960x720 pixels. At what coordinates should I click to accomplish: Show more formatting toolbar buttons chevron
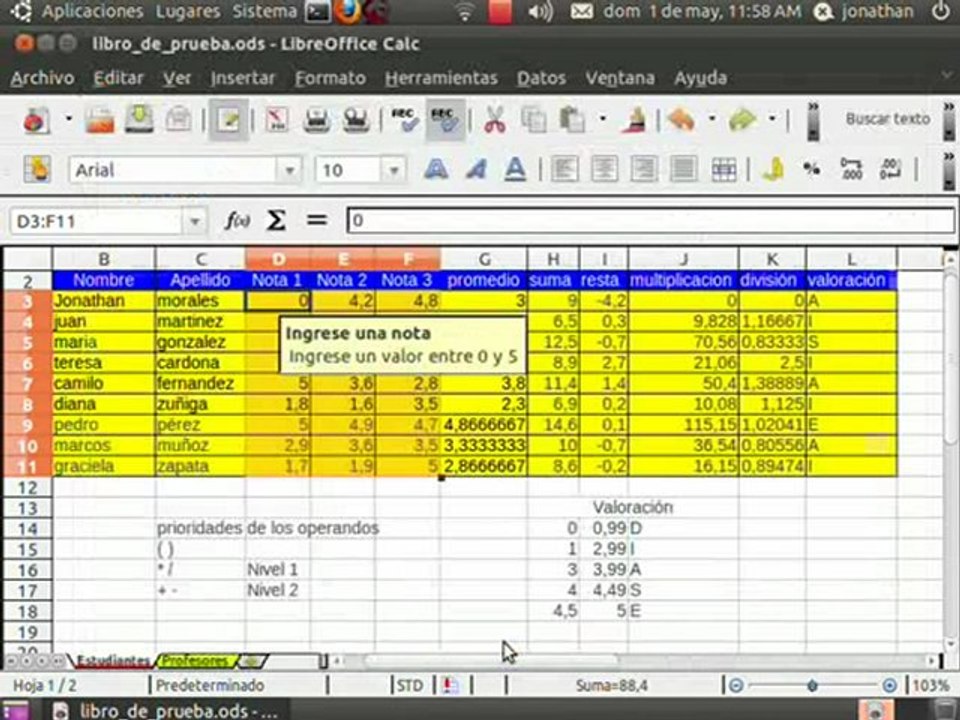pos(948,170)
